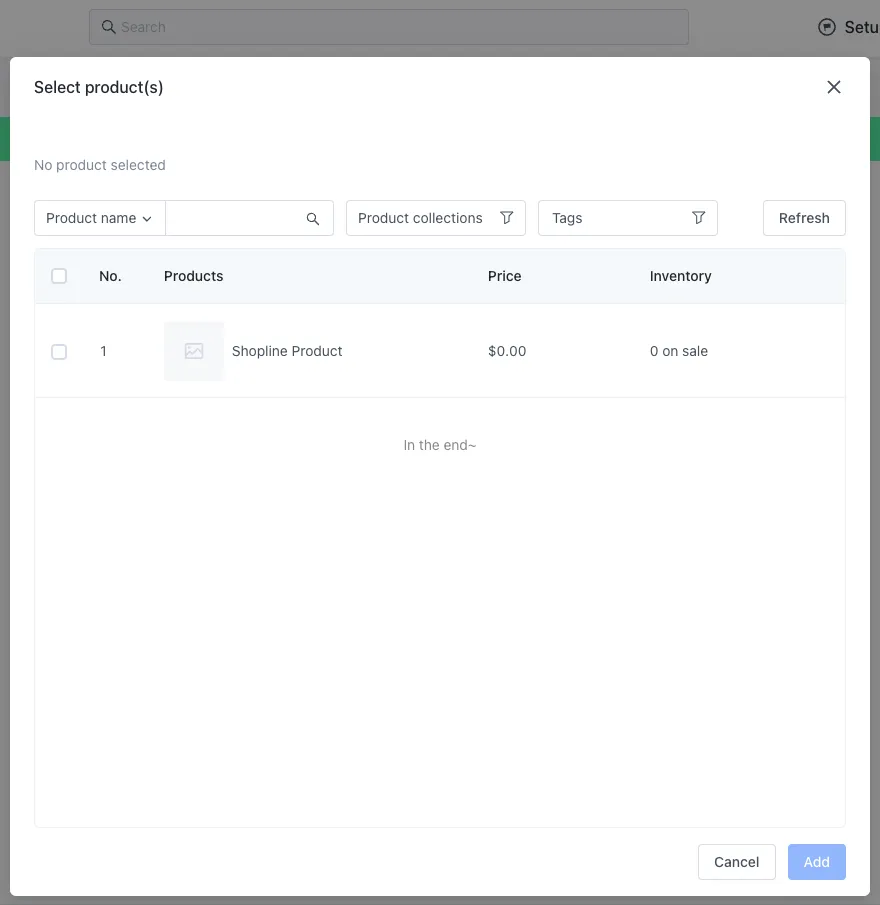Check the box for Shopline Product row
Viewport: 880px width, 905px height.
click(59, 352)
